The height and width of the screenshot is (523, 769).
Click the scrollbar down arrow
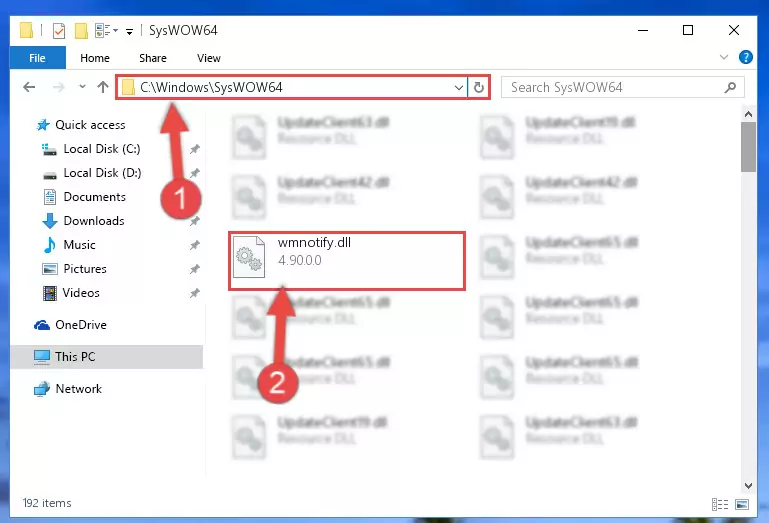point(748,486)
